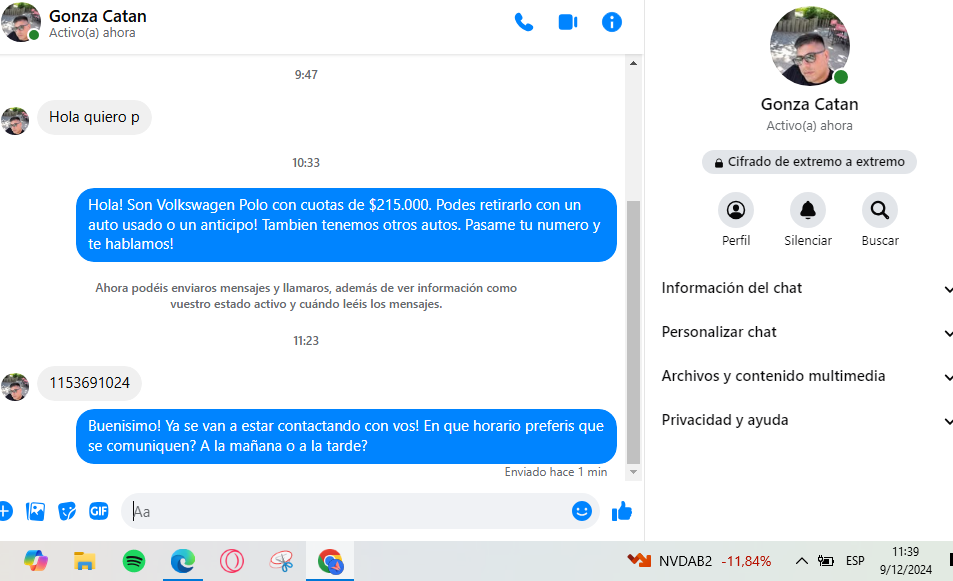
Task: Open the large profile photo in side panel
Action: point(810,46)
